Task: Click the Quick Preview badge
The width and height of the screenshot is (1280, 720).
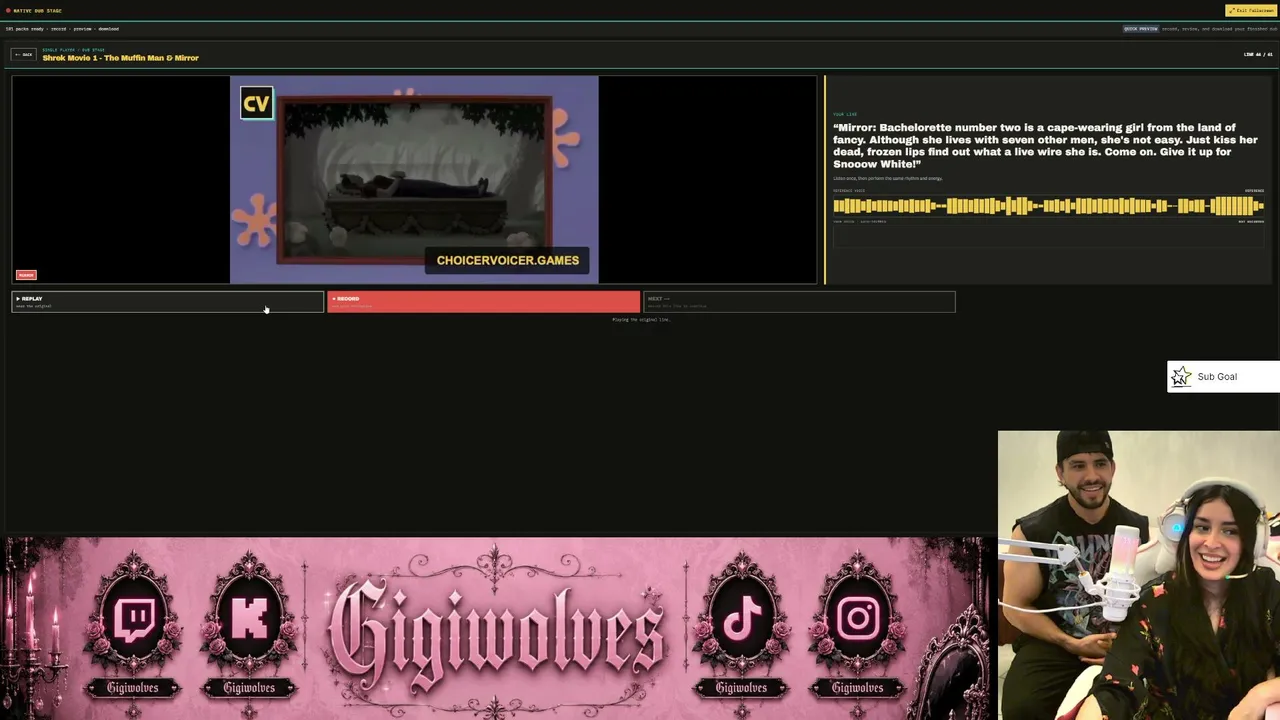Action: pos(1141,29)
